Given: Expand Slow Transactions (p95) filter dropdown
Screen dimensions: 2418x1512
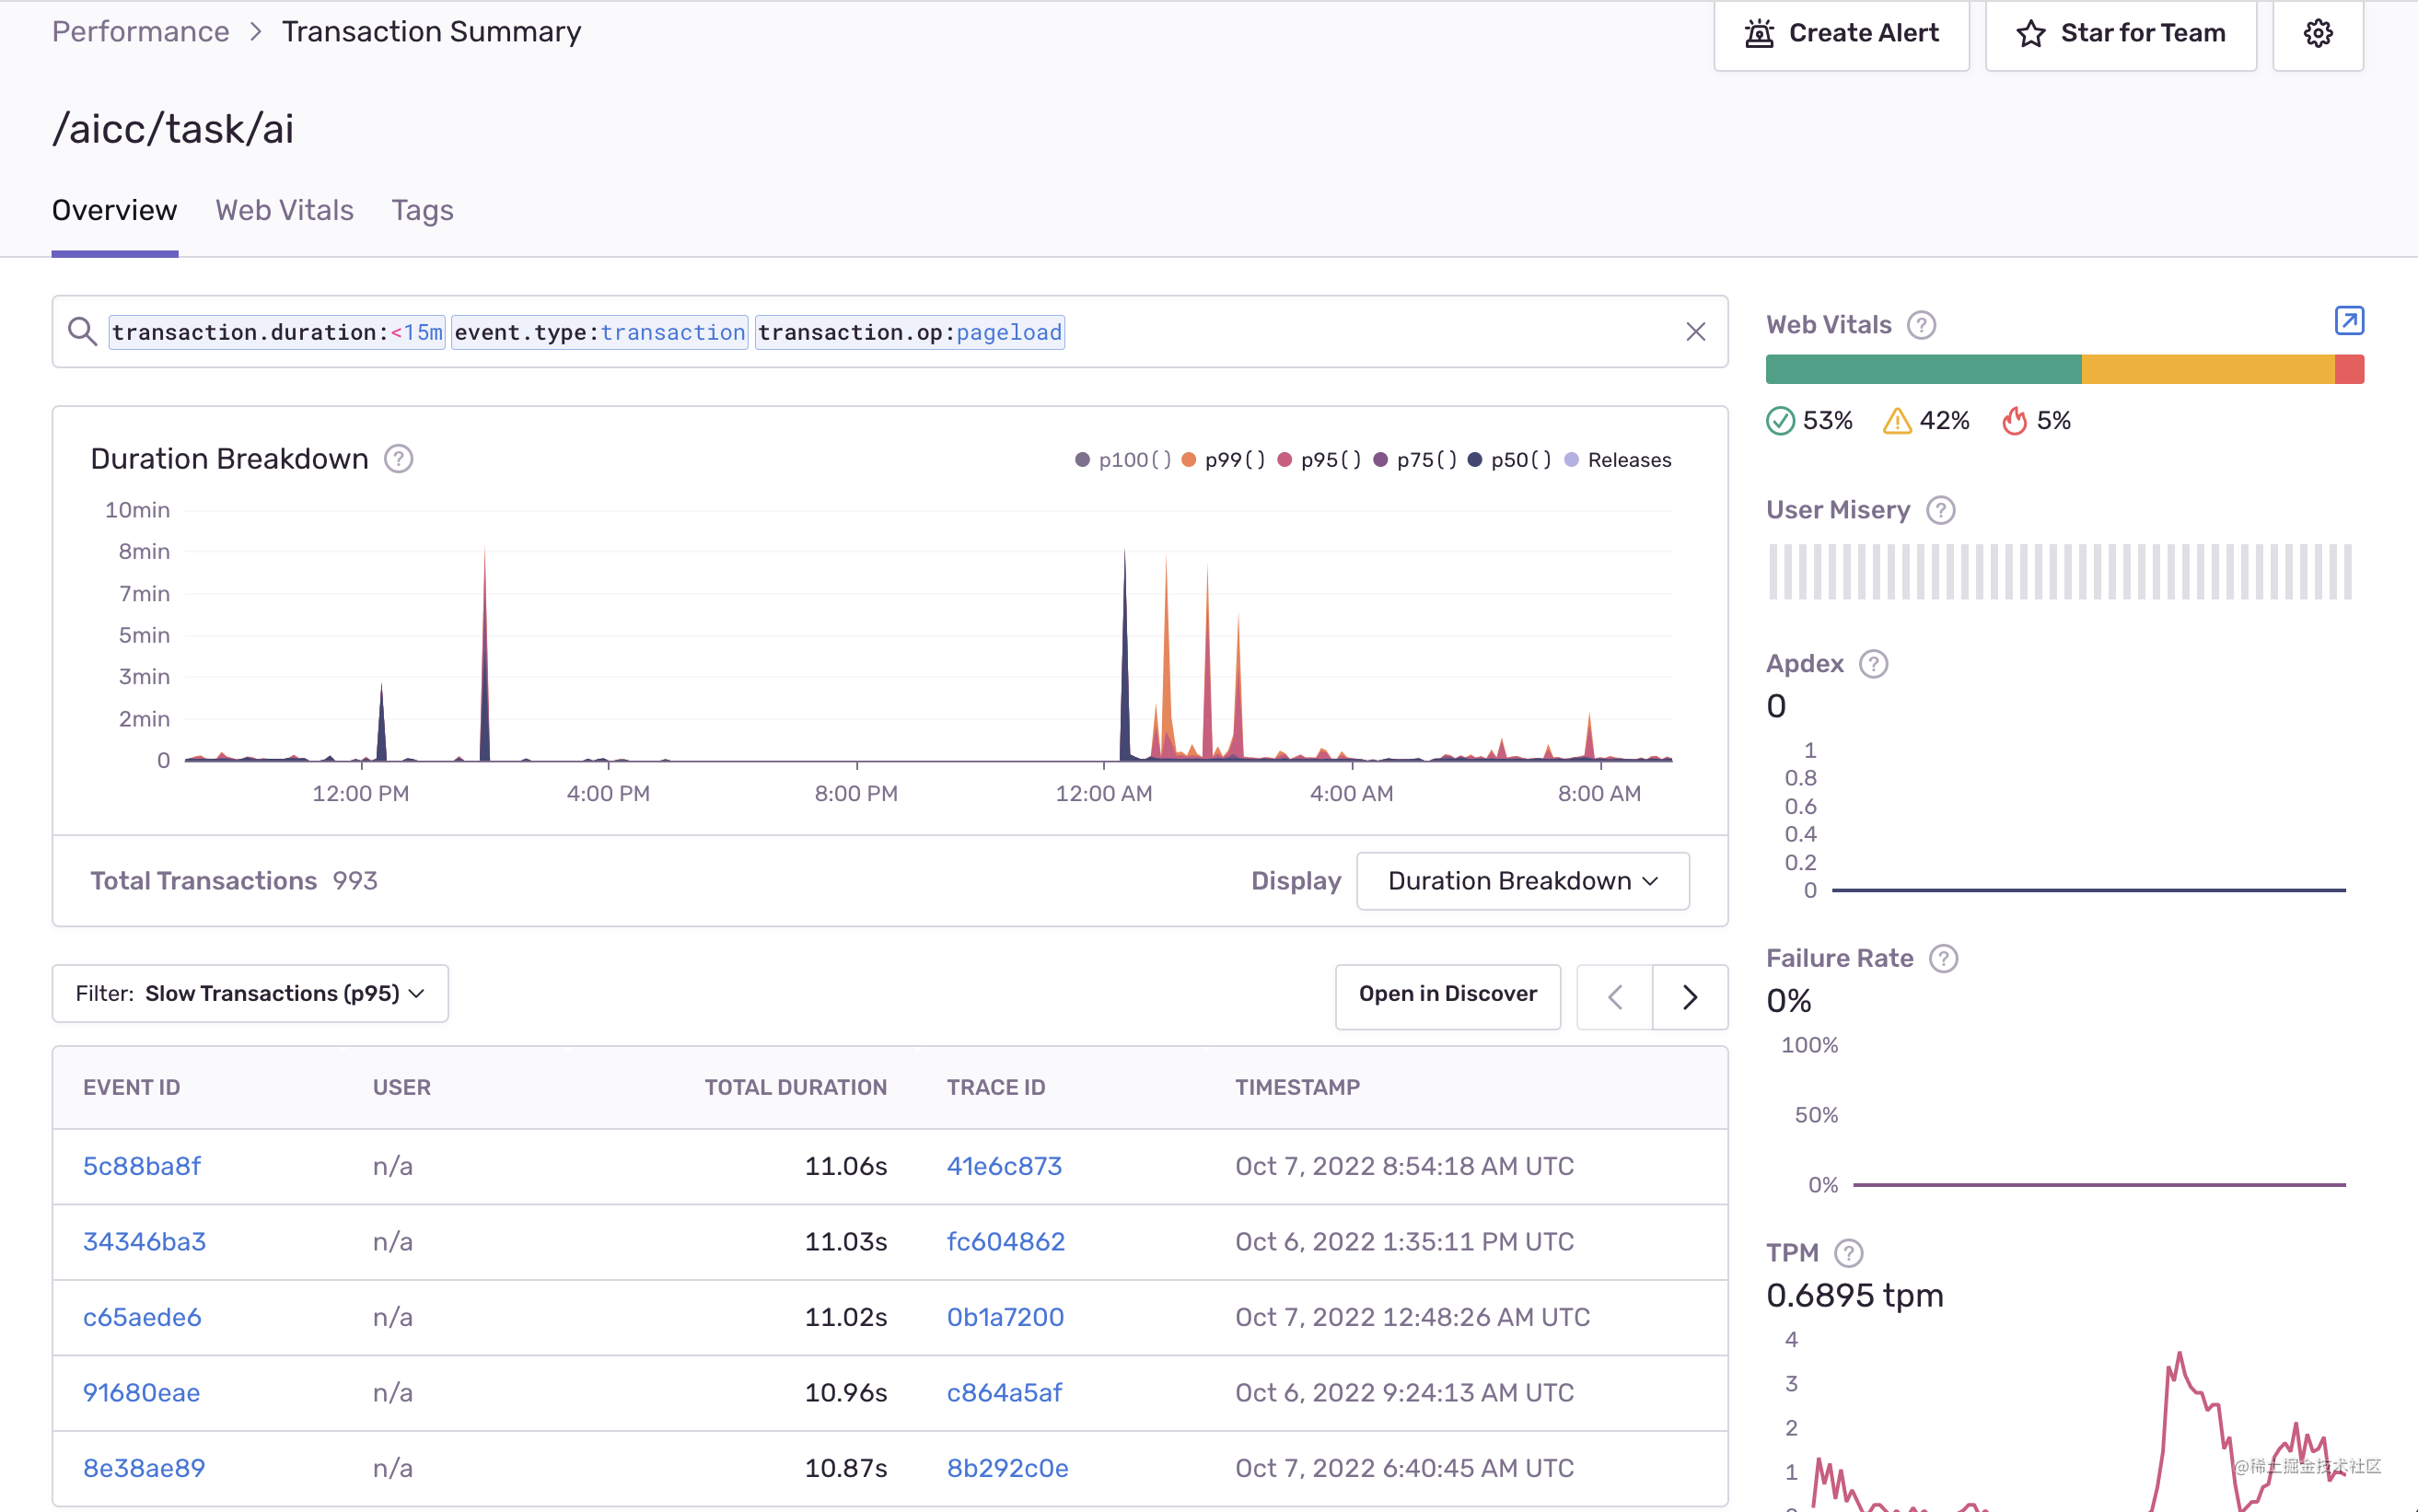Looking at the screenshot, I should coord(250,993).
